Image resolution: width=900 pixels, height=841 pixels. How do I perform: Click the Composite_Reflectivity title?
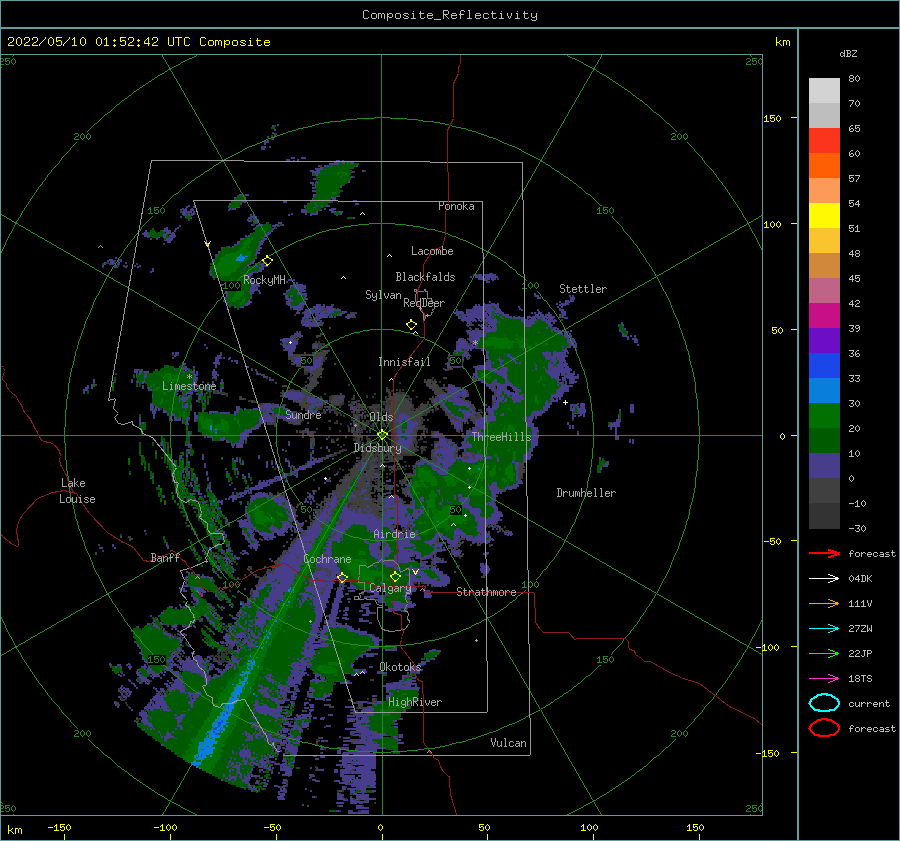click(x=450, y=15)
